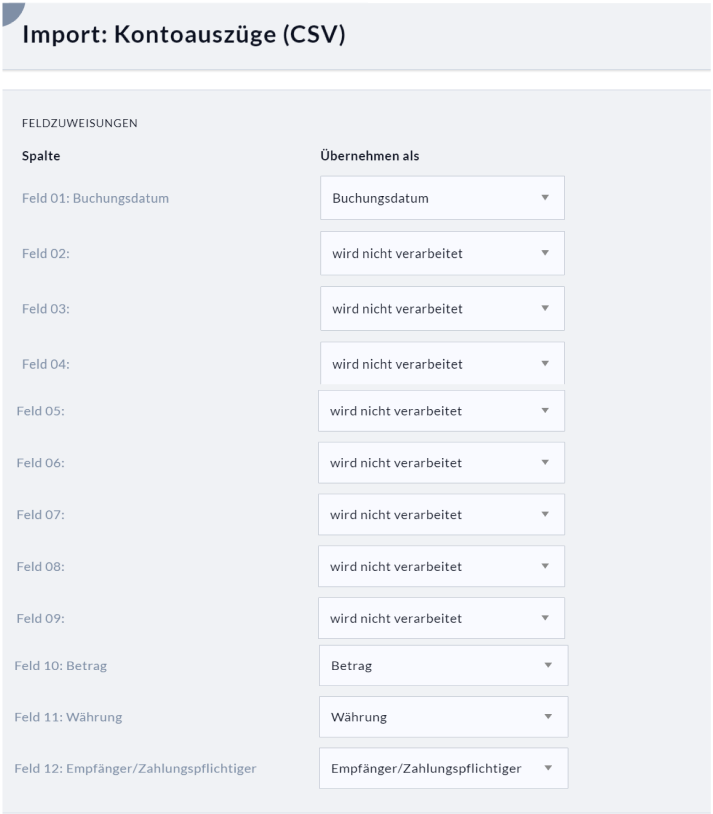Open the Feld 03 assignment dropdown
The width and height of the screenshot is (713, 814).
[x=442, y=309]
